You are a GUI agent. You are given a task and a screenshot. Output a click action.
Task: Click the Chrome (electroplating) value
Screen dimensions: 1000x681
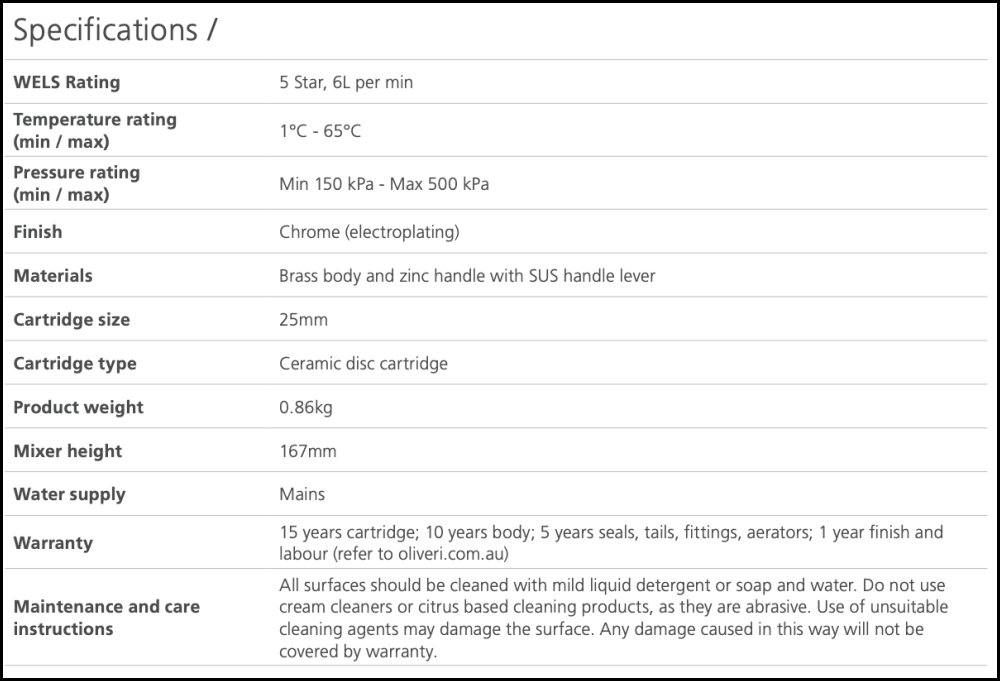(x=369, y=232)
